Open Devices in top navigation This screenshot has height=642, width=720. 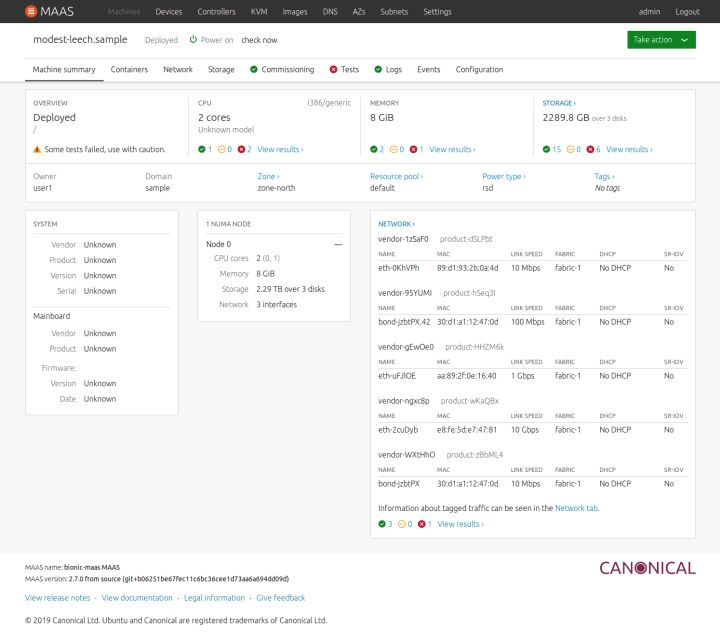[169, 11]
